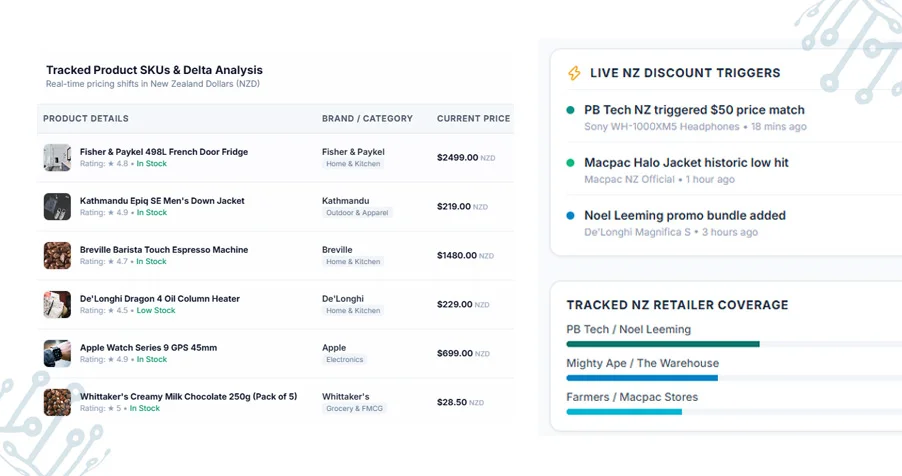Screen dimensions: 902x476
Task: Click the $219.00 price cell
Action: 463,207
